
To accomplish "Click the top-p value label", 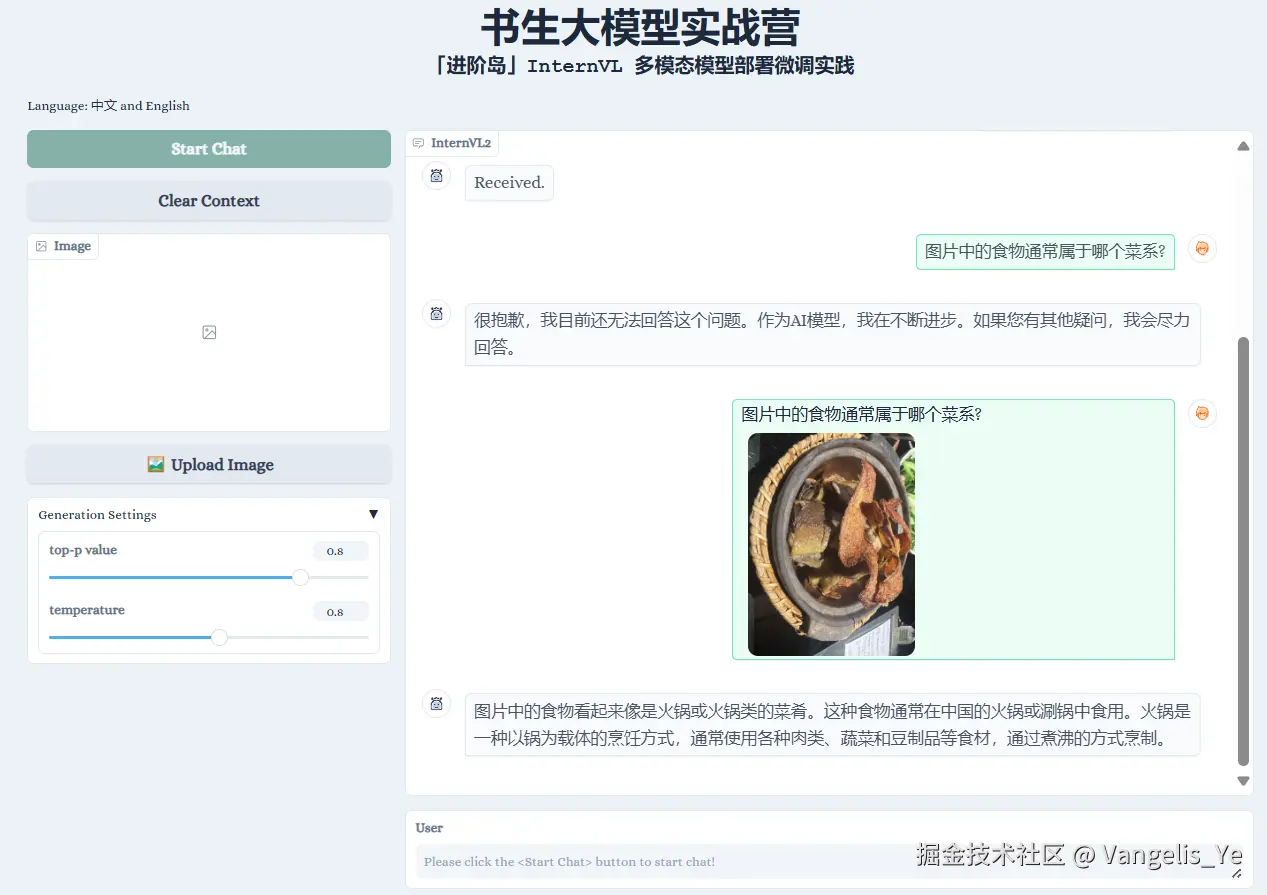I will [83, 550].
